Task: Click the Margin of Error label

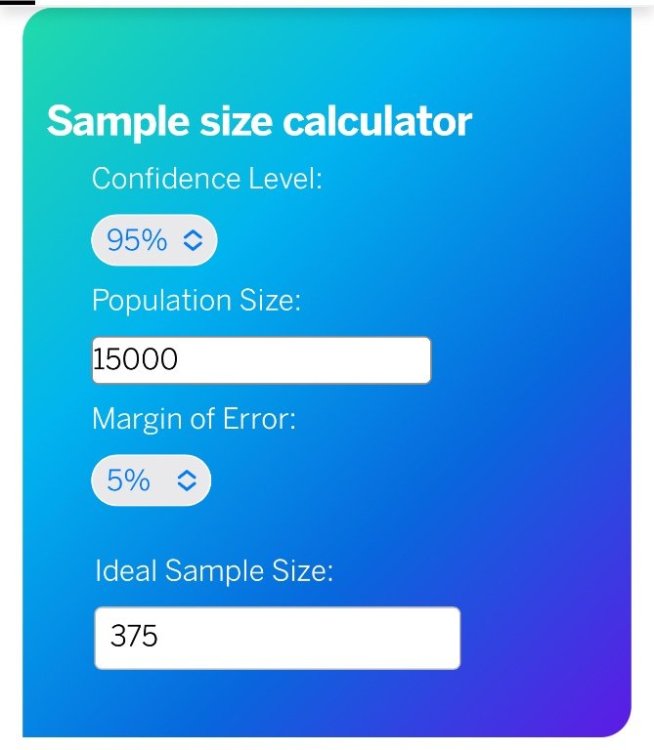Action: (x=194, y=419)
